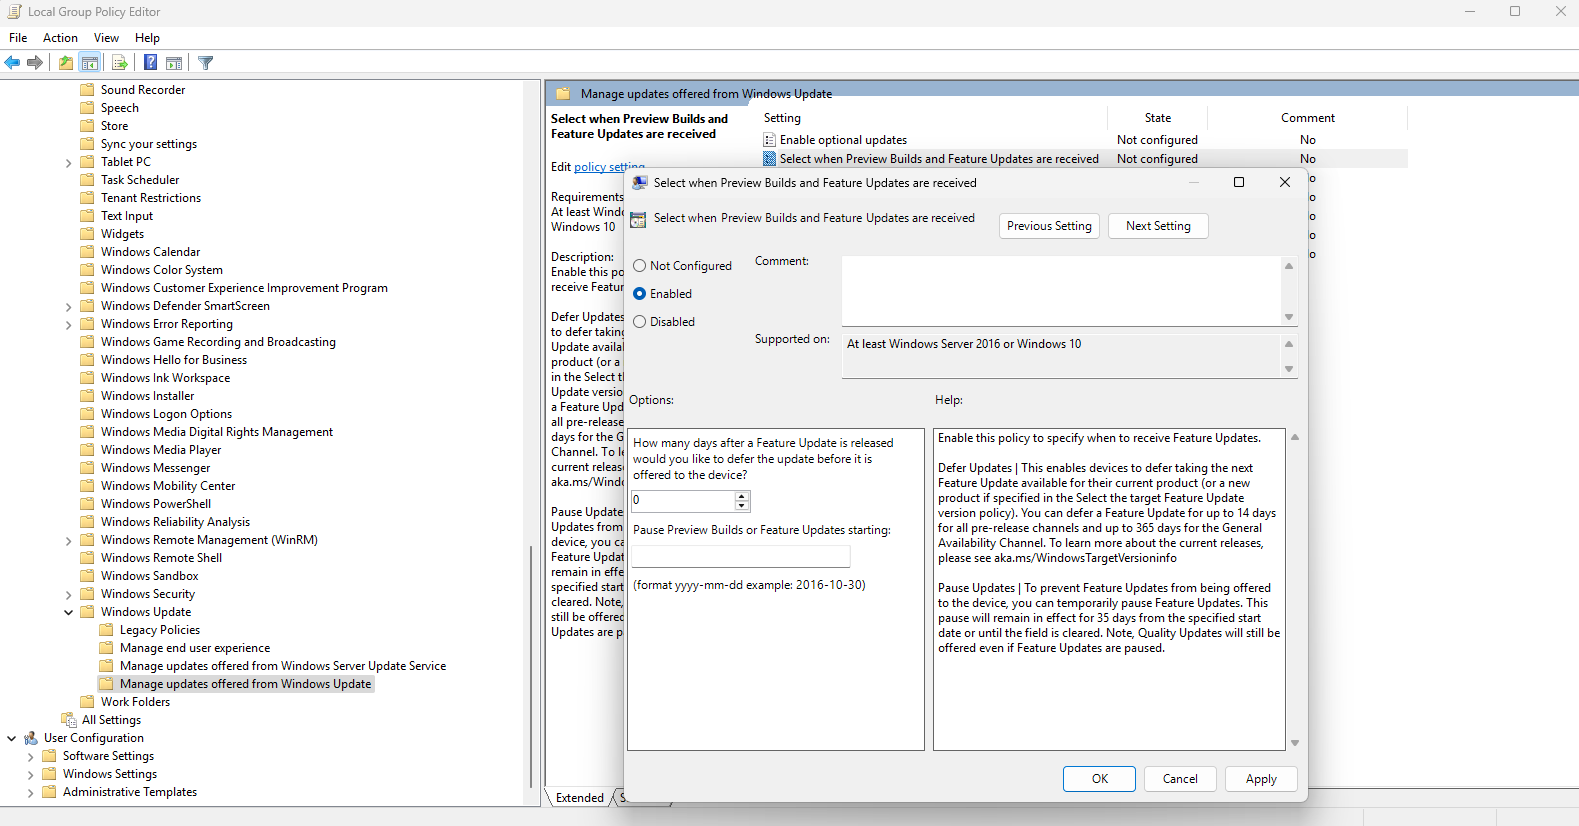The height and width of the screenshot is (826, 1579).
Task: Expand the Windows Security tree node
Action: [69, 595]
